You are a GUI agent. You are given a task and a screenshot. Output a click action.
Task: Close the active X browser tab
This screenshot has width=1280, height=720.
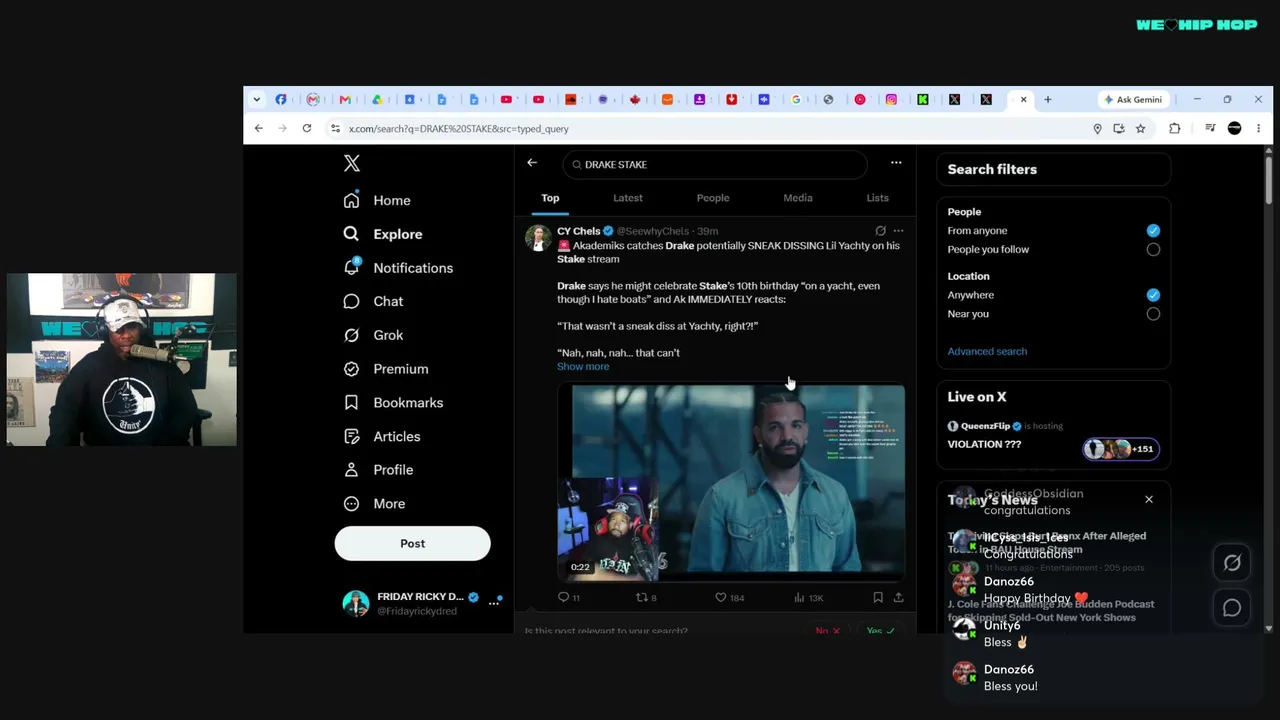[x=1023, y=100]
